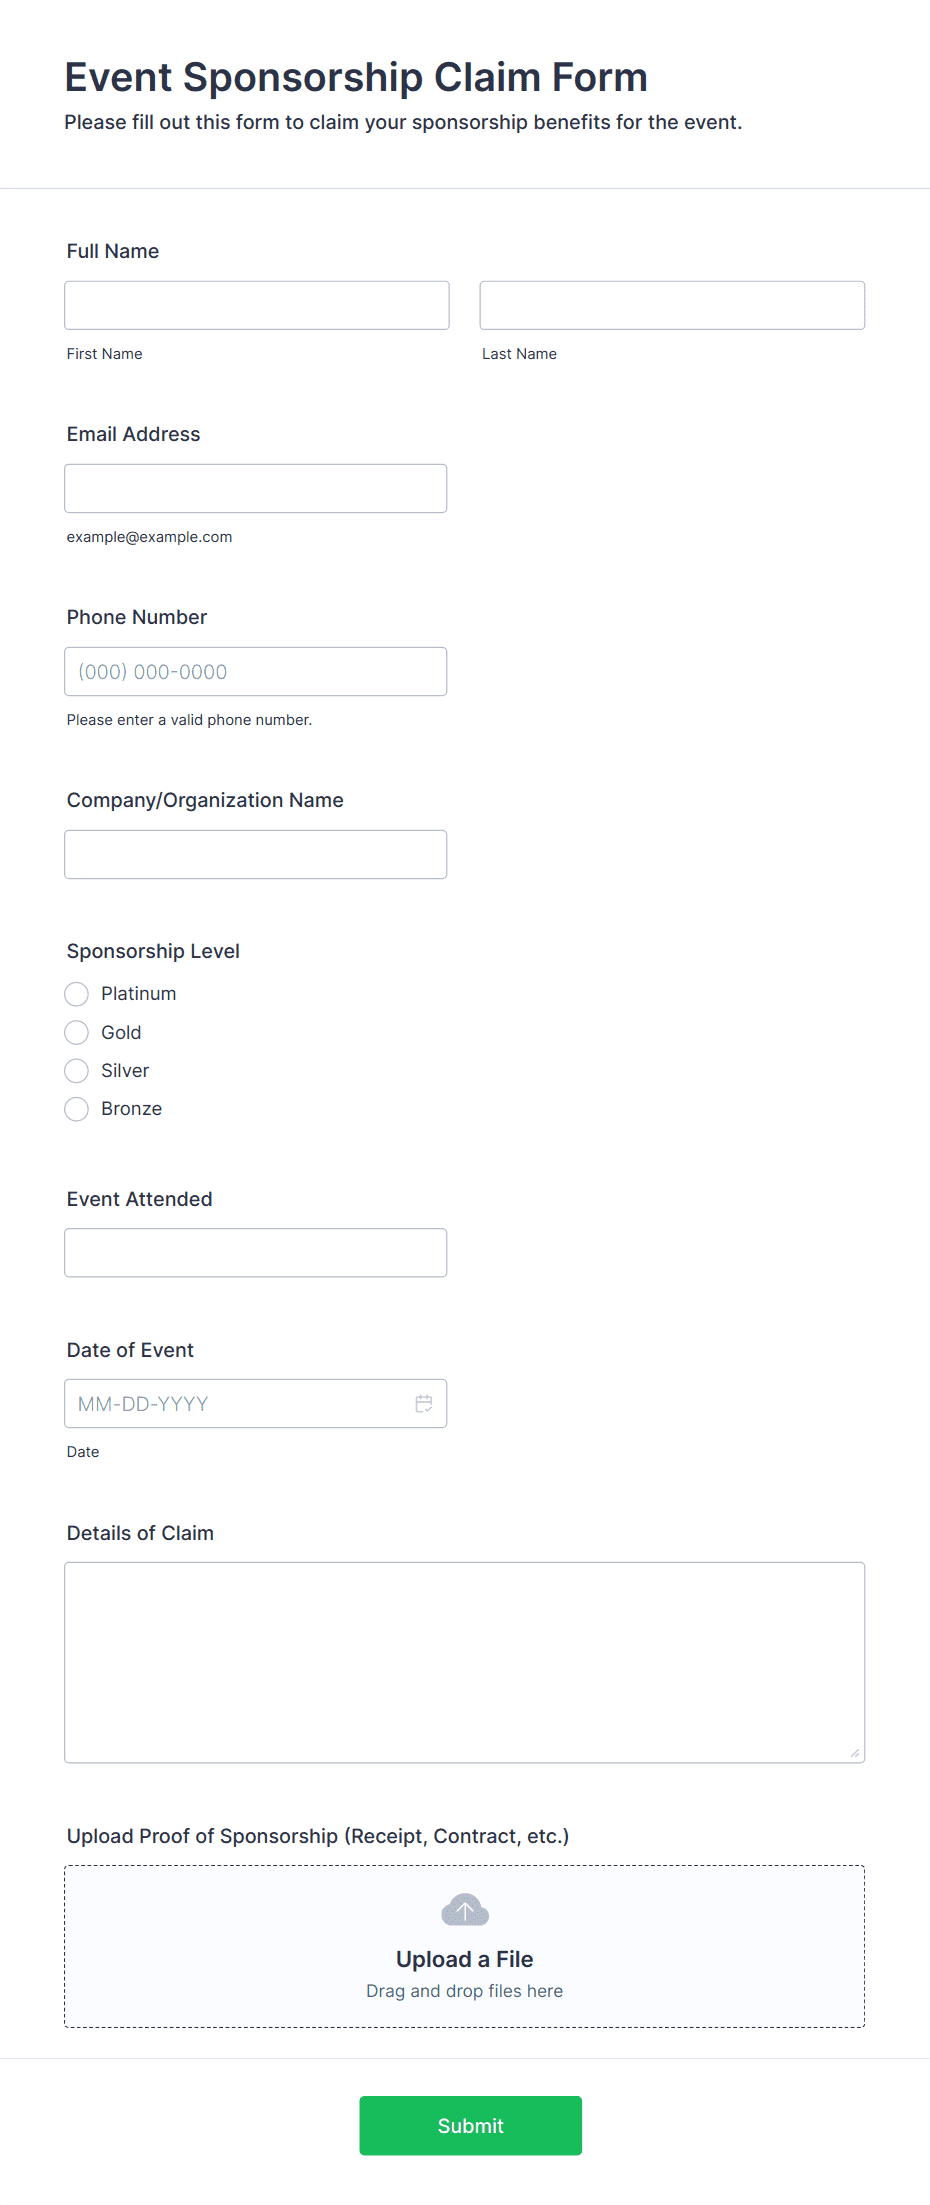930x2205 pixels.
Task: Click the drag and drop file upload area
Action: (x=464, y=1946)
